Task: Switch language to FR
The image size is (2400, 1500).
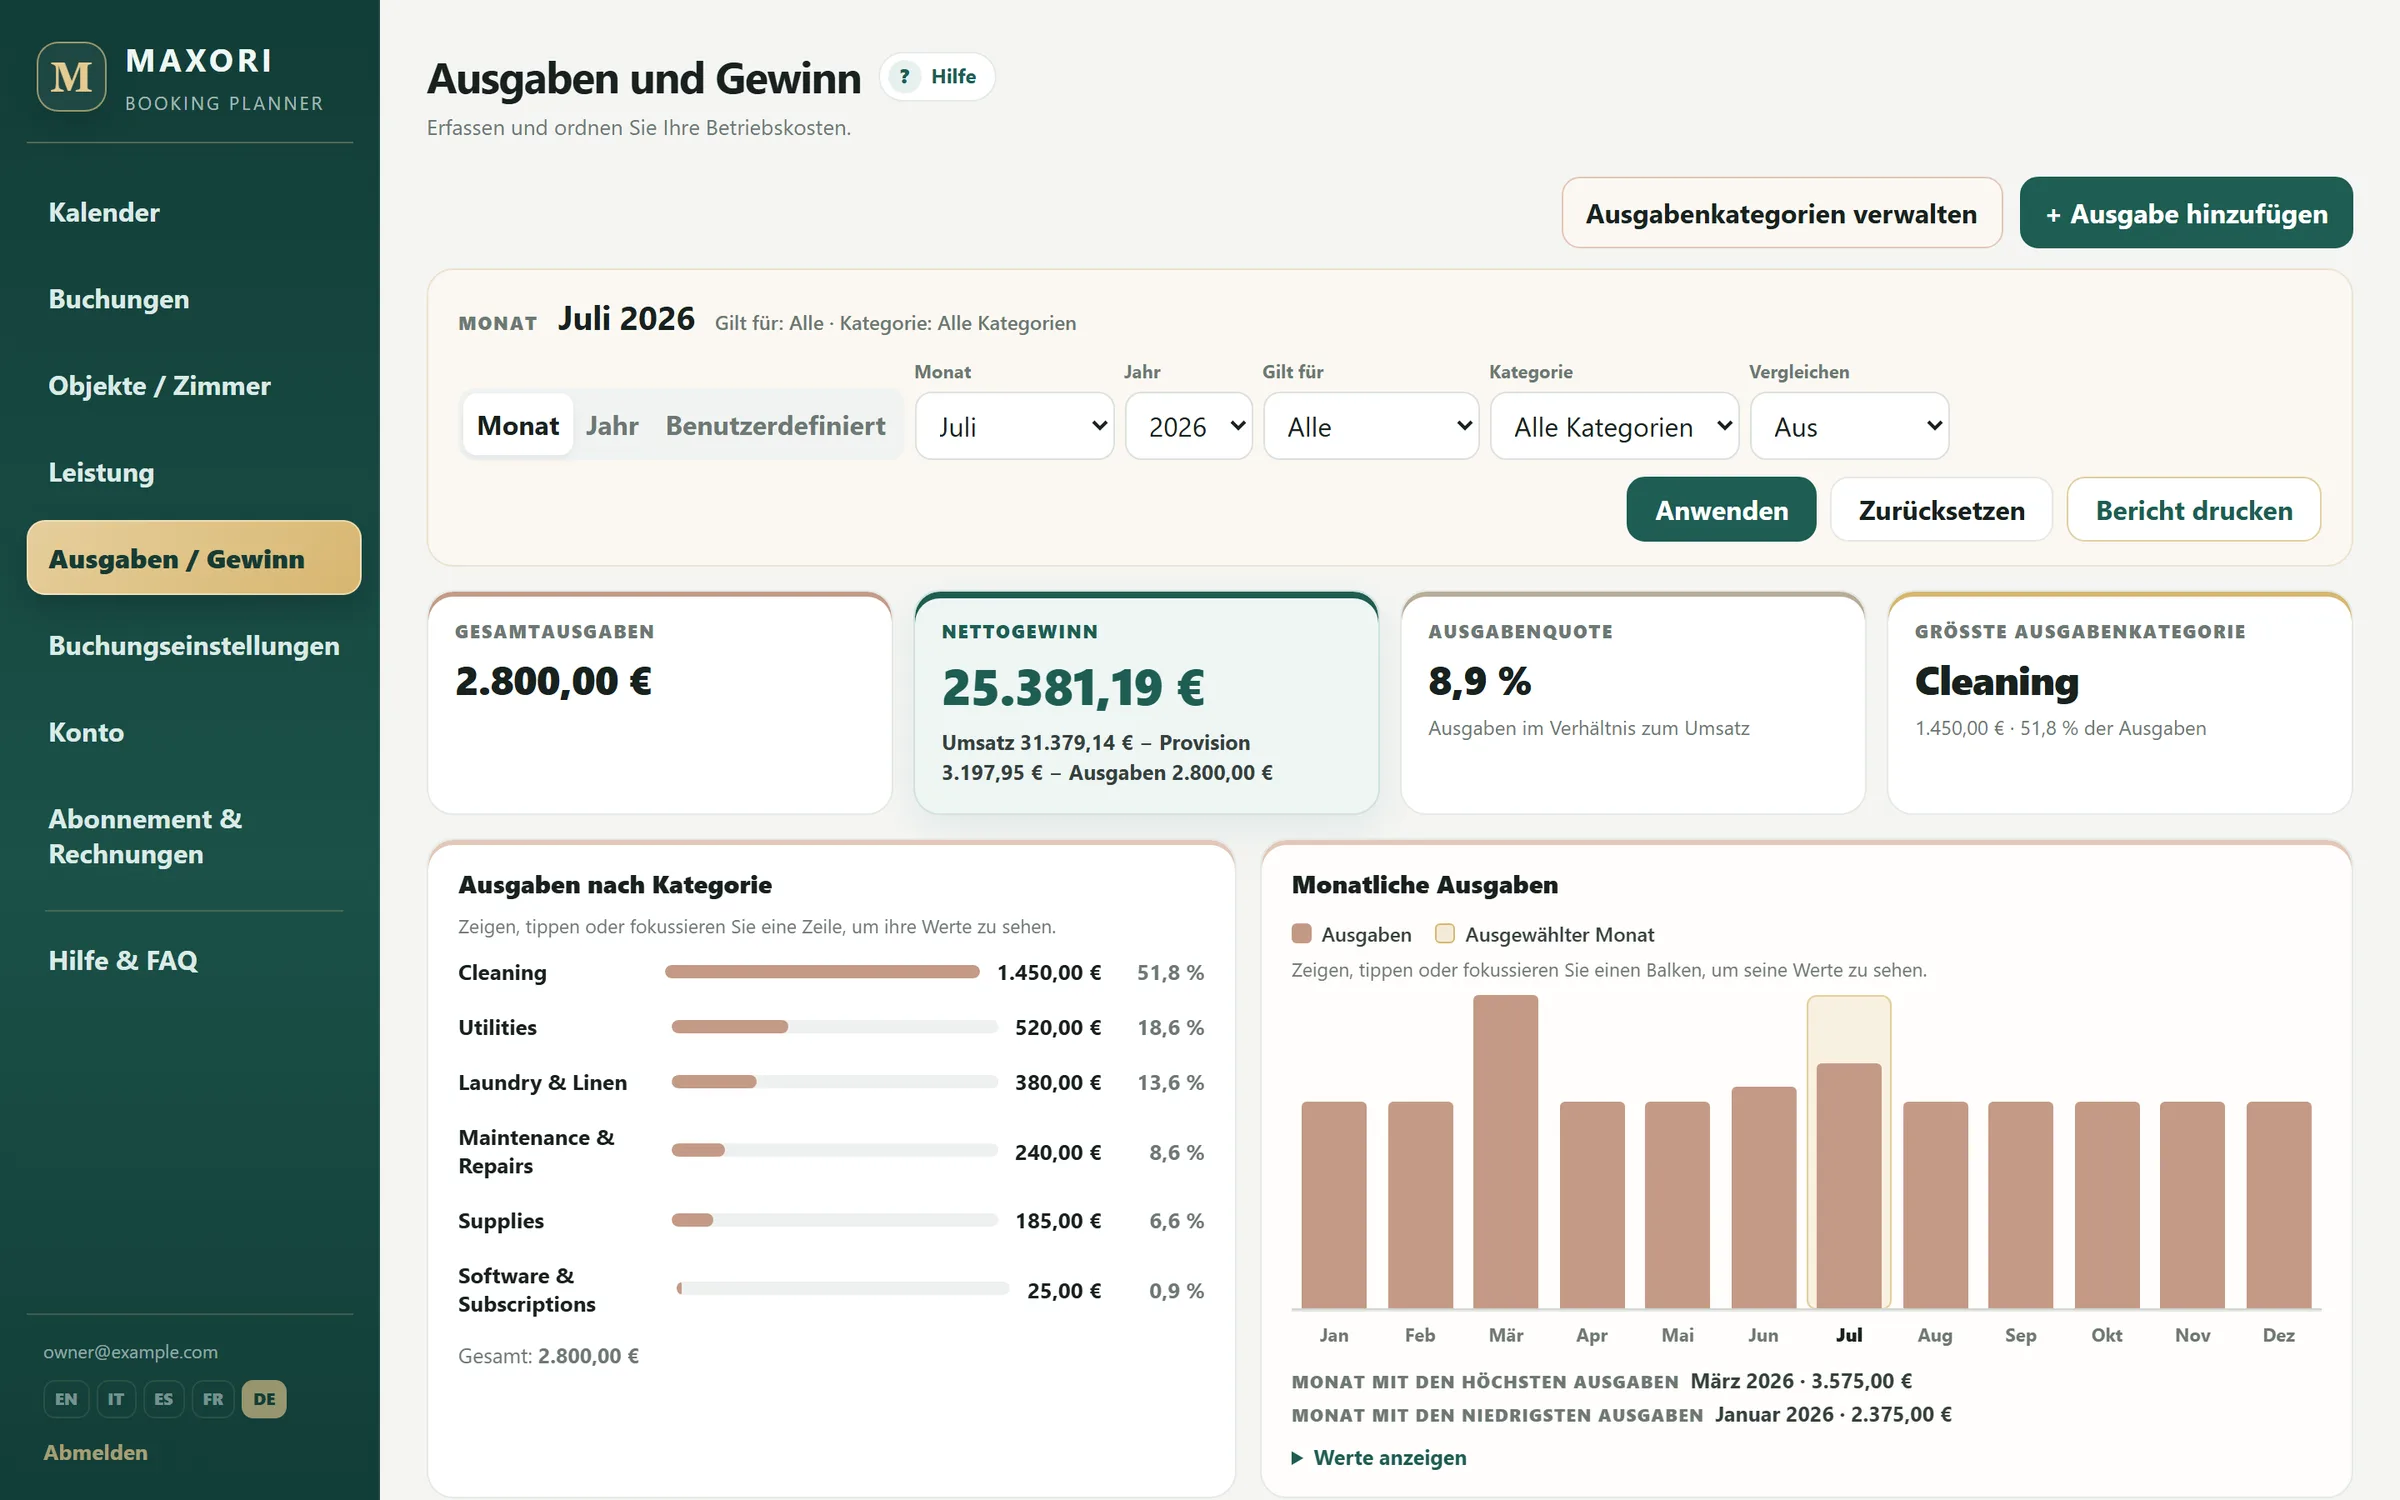Action: [x=213, y=1399]
